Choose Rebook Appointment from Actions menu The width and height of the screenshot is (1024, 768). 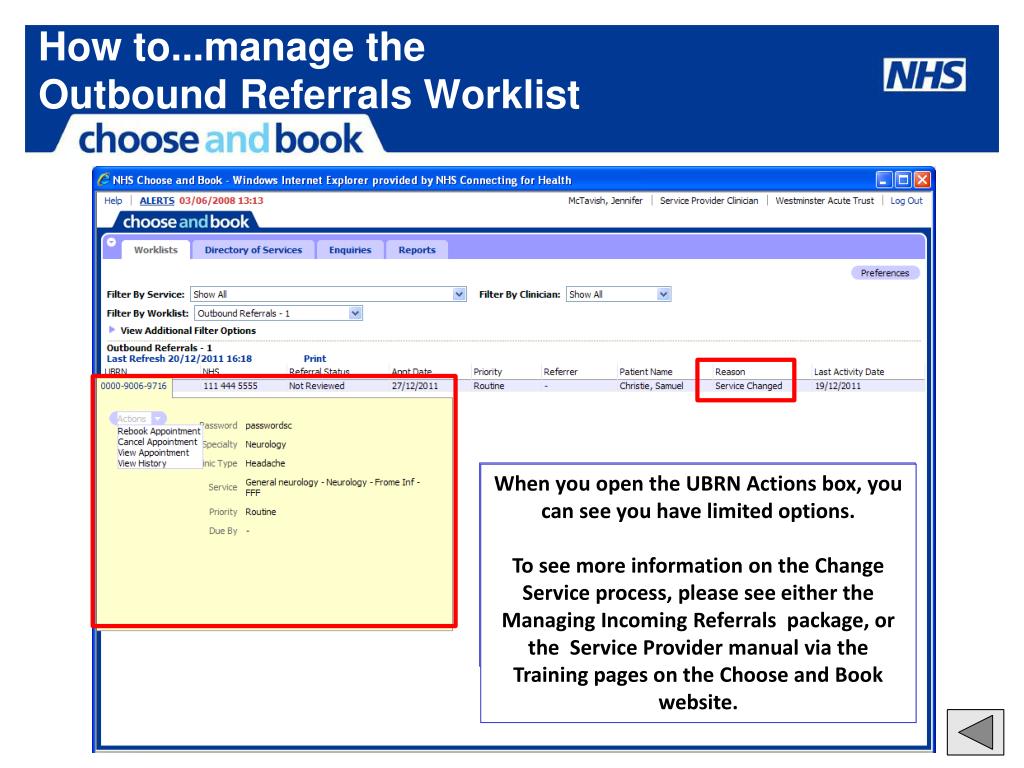point(159,431)
